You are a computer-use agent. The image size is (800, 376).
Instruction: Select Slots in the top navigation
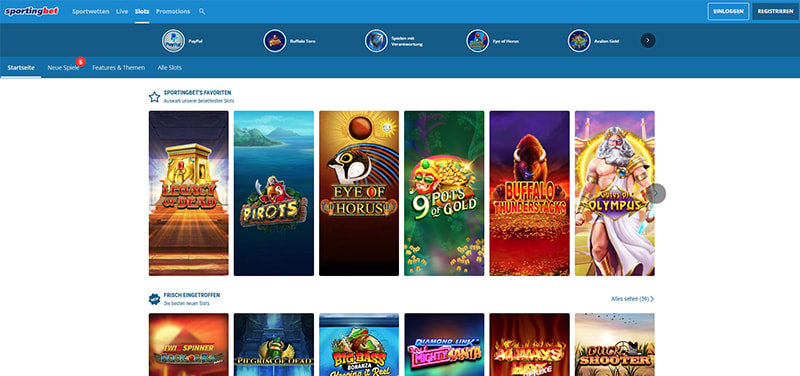point(142,11)
